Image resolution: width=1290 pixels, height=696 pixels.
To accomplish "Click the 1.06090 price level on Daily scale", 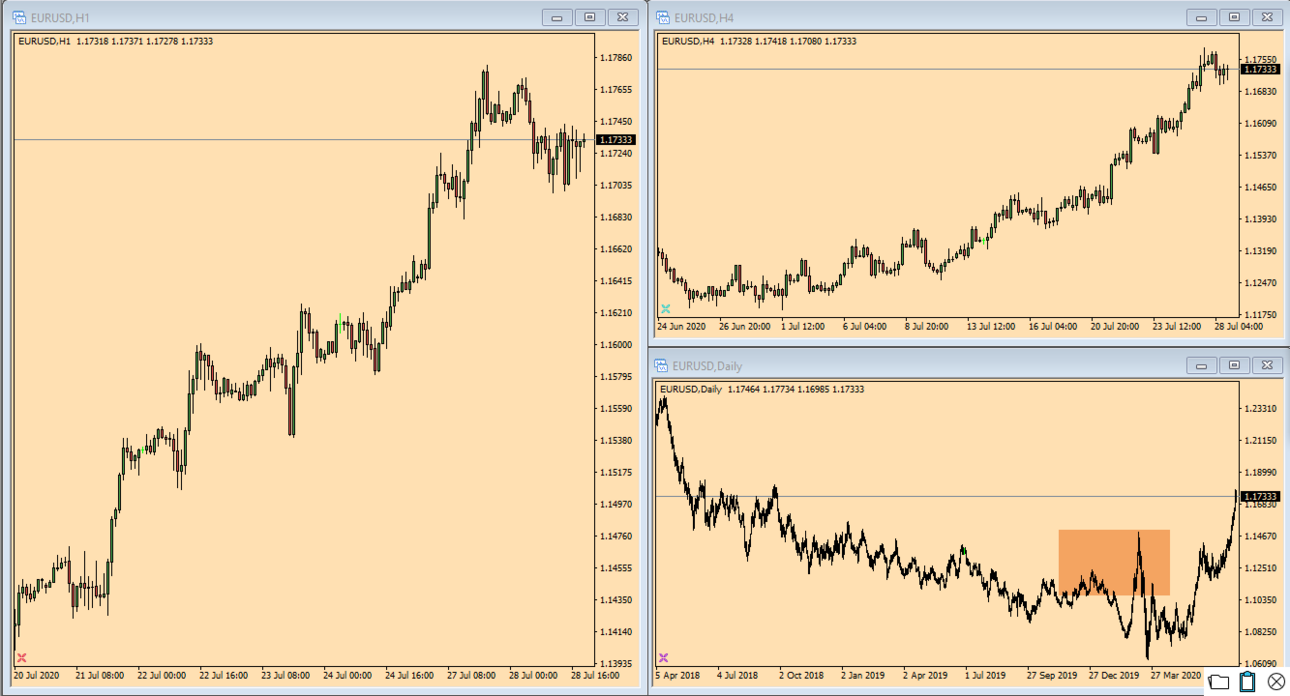I will (x=1261, y=663).
